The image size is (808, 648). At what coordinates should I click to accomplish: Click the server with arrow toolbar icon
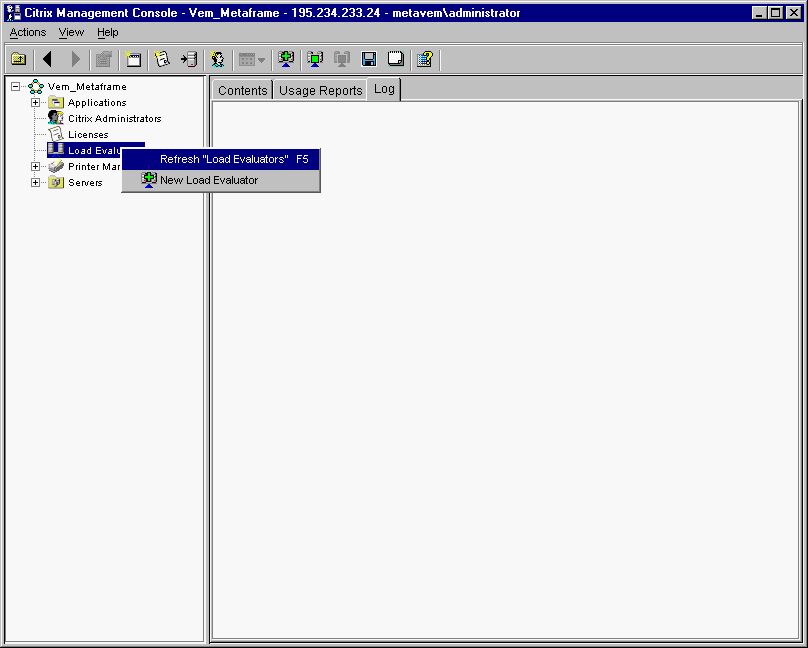point(189,59)
